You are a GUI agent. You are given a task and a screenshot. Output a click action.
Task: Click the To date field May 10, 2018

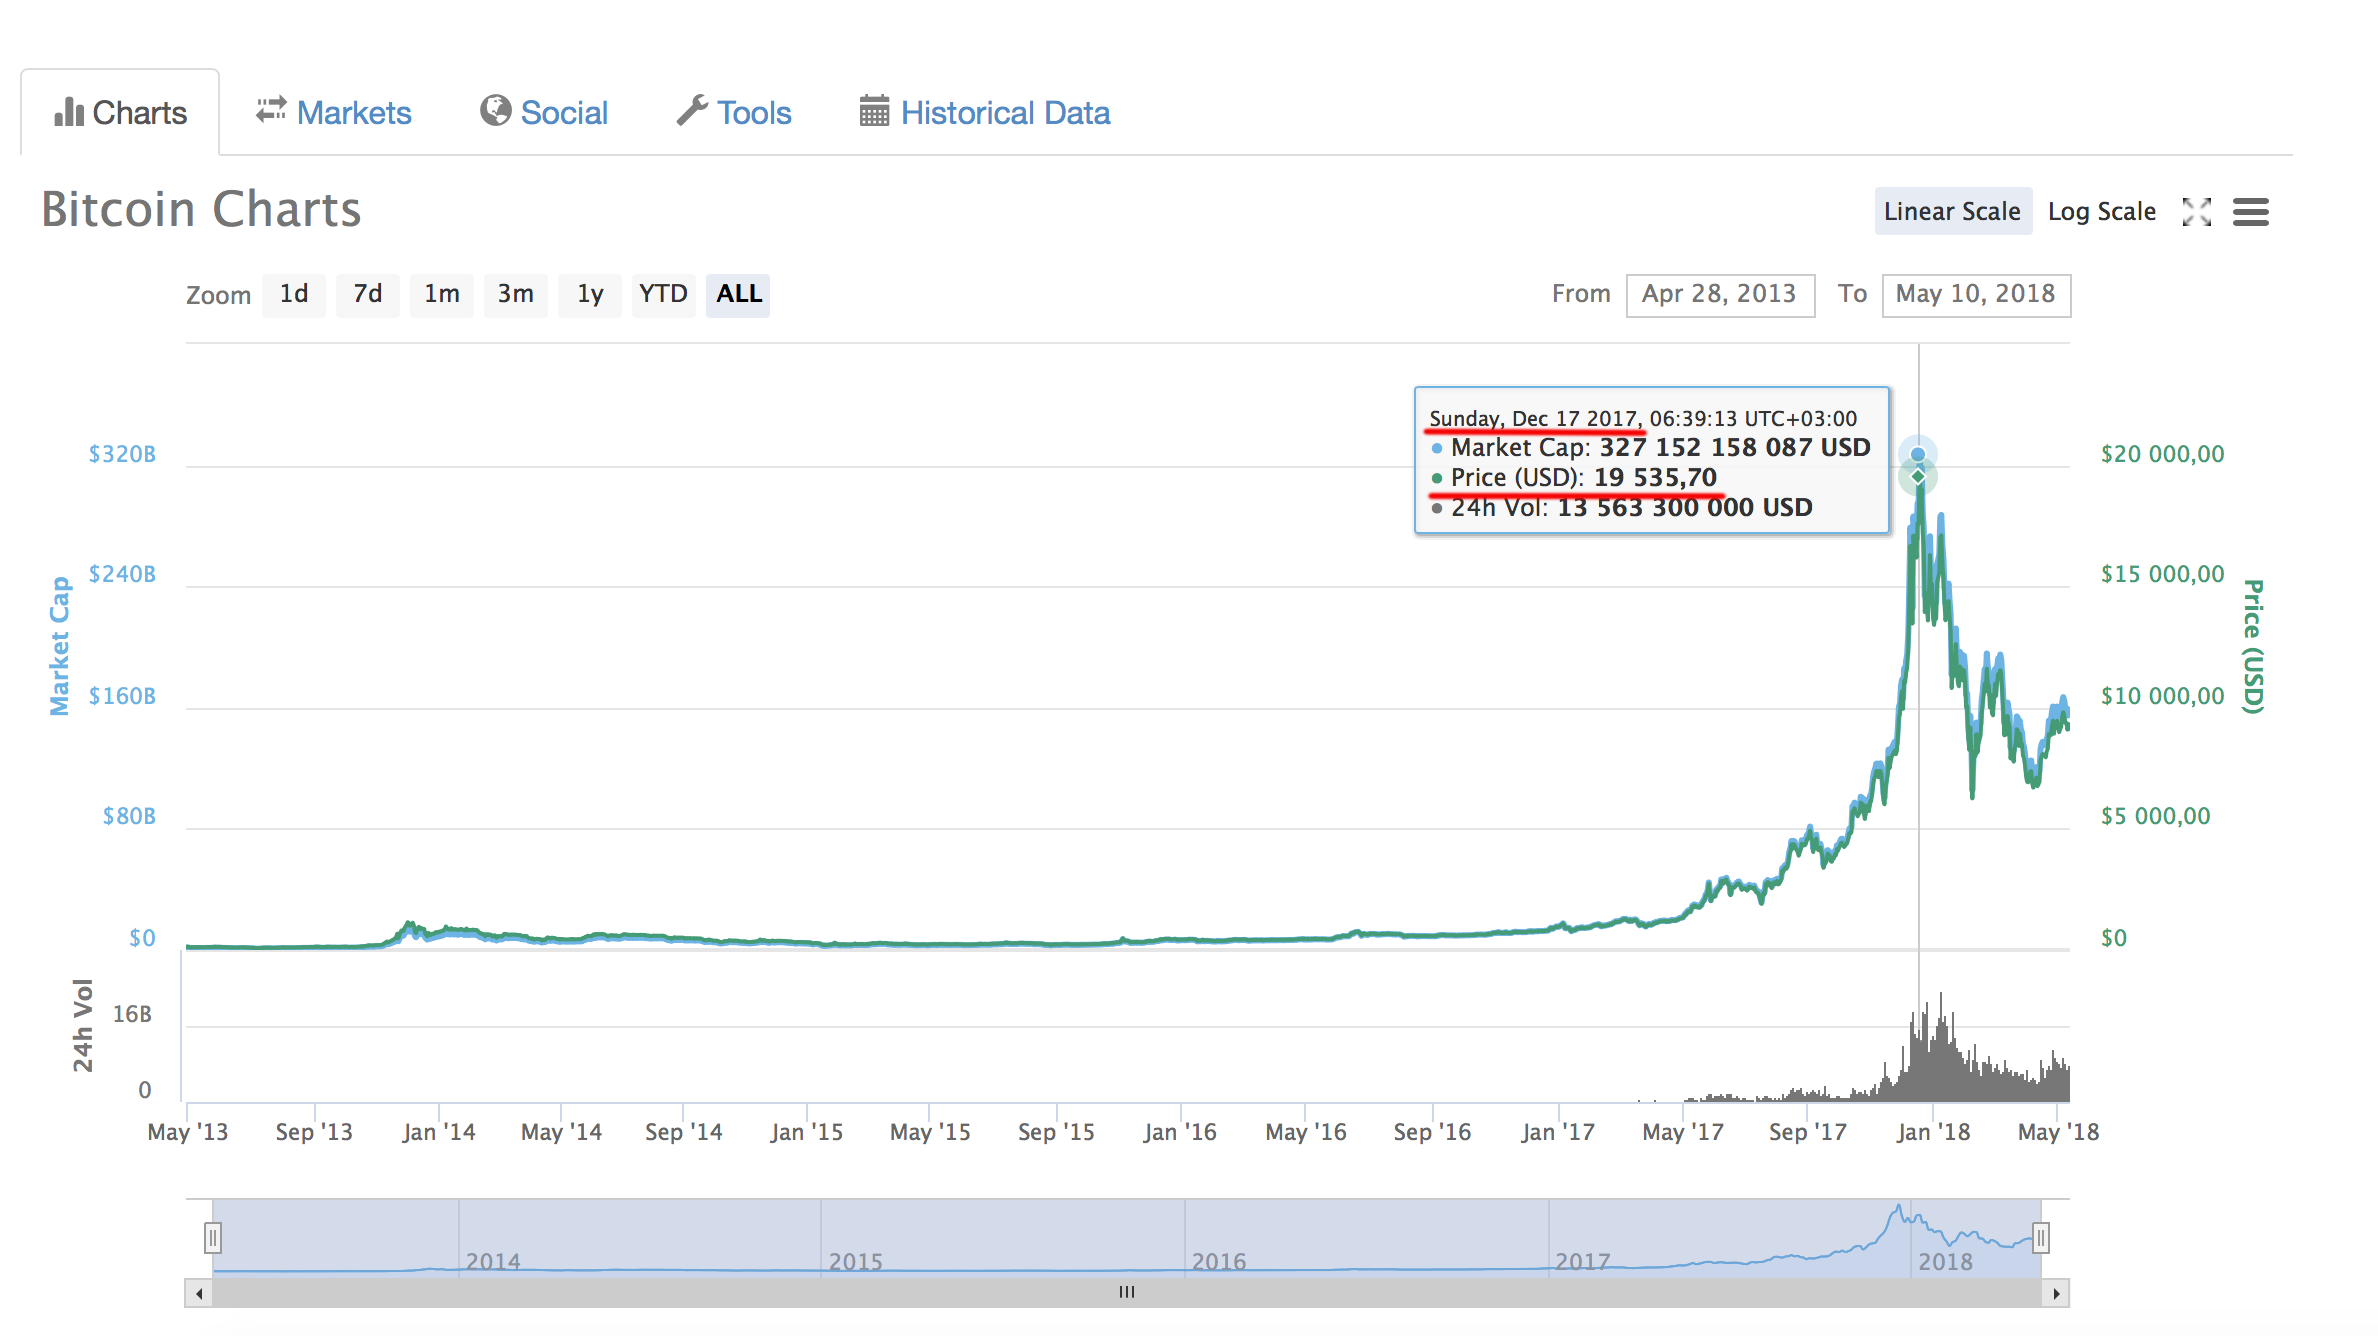pos(1976,295)
